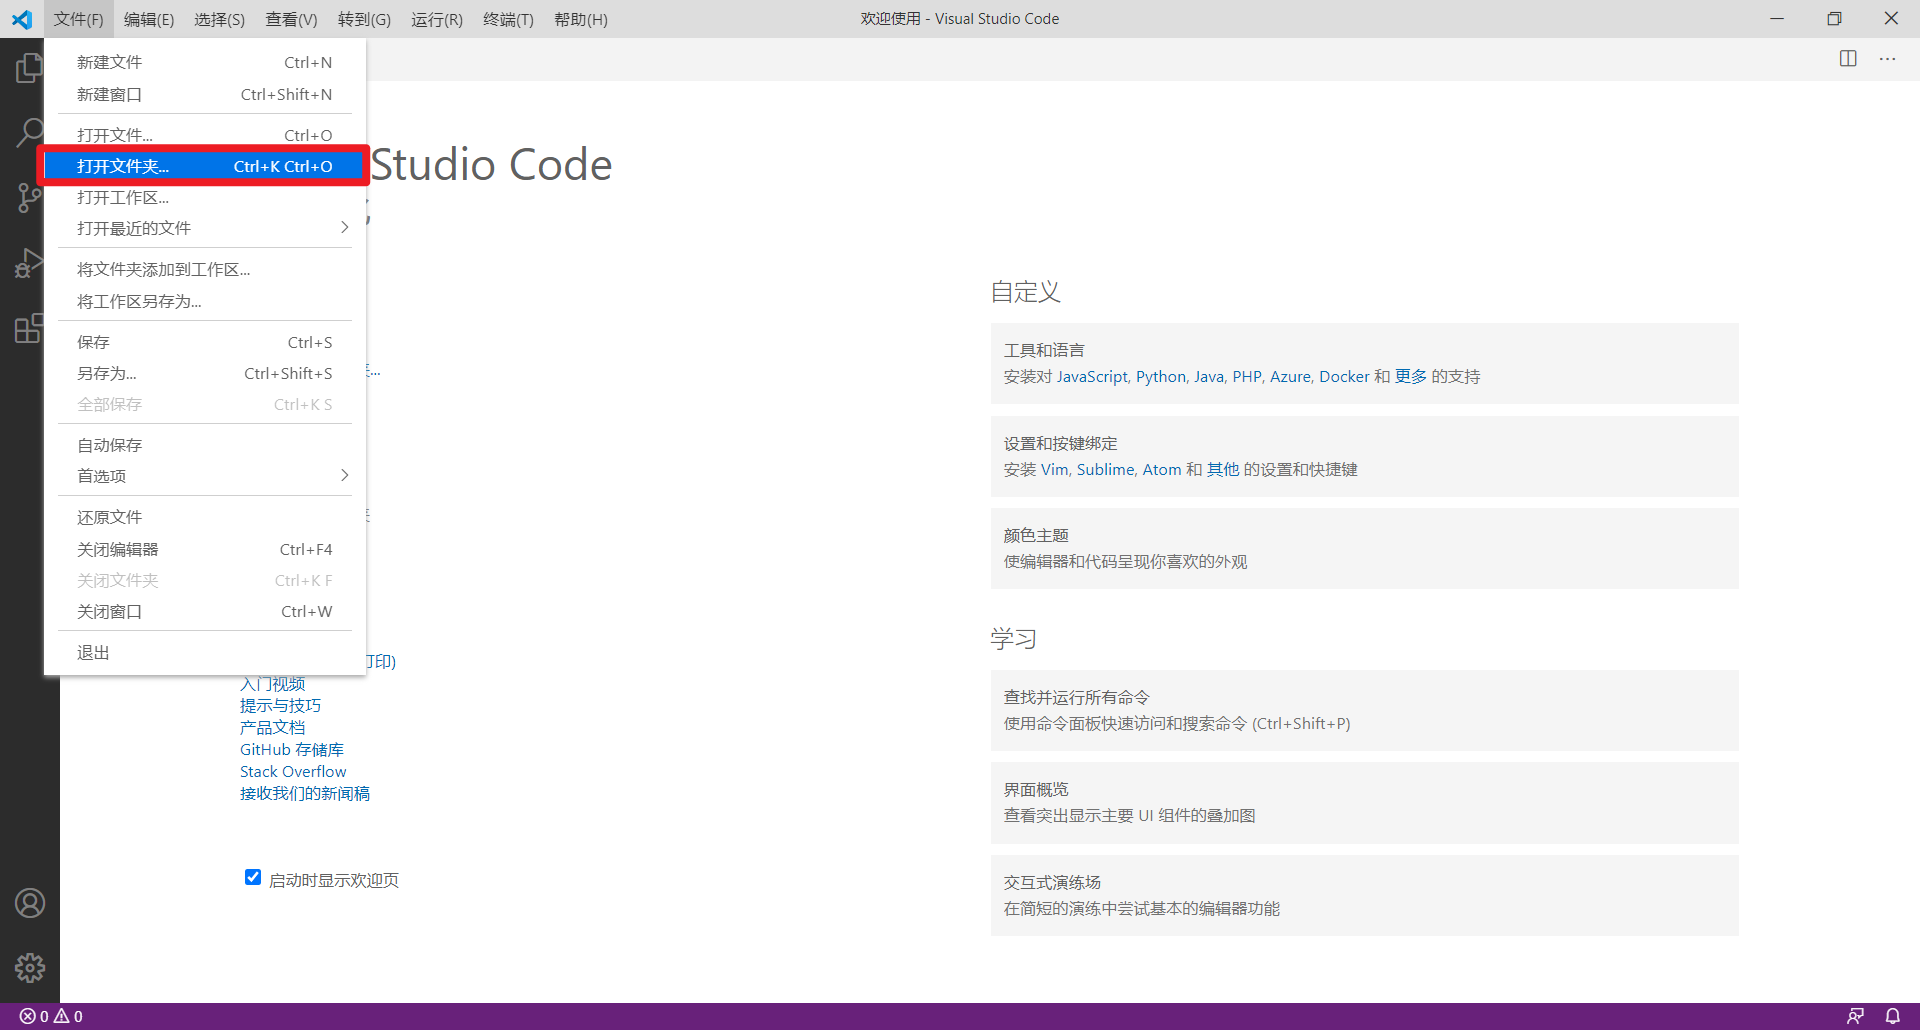Select 将工作区另存为... entry

tap(205, 301)
